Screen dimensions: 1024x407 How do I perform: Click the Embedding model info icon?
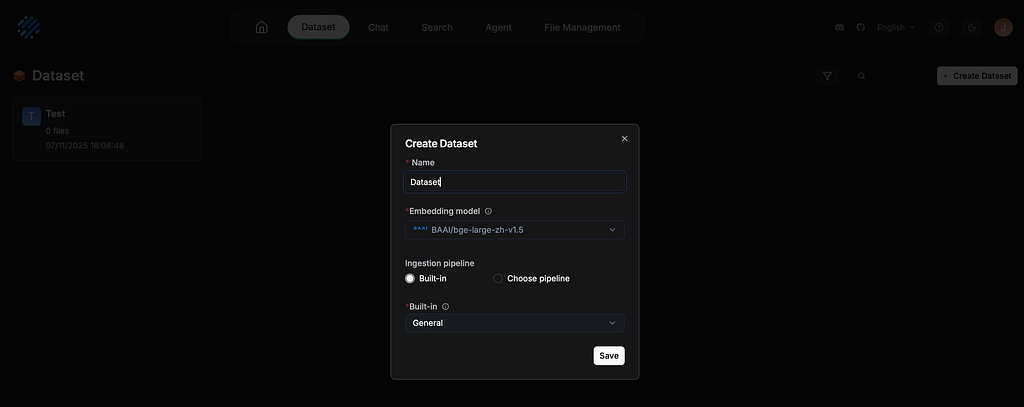488,211
